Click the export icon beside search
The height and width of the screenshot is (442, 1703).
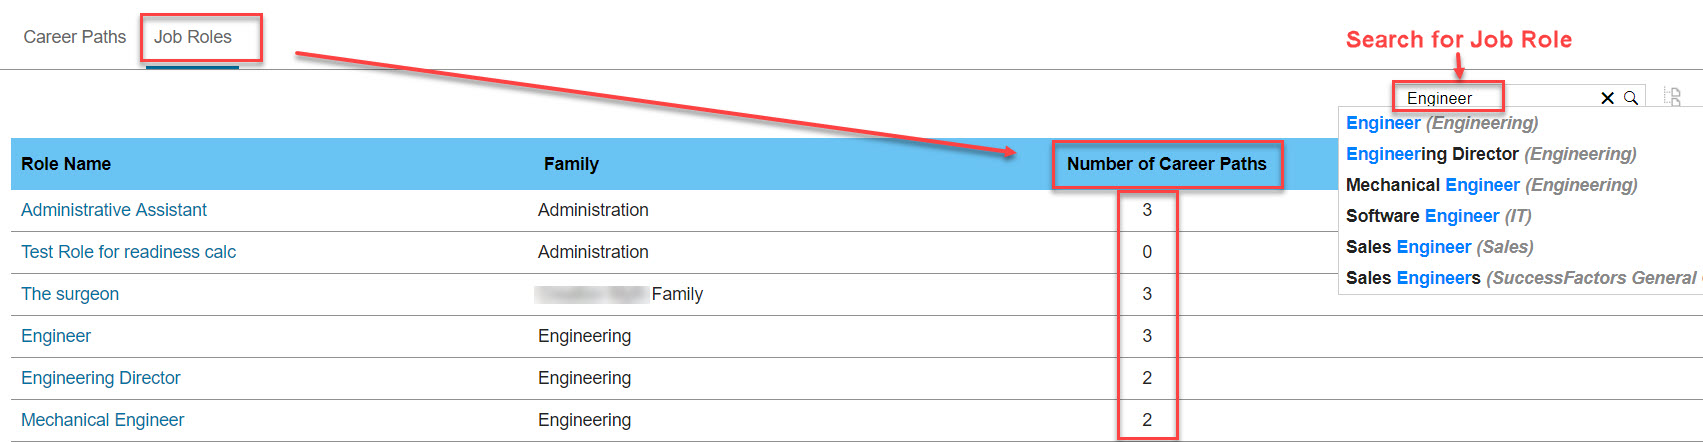click(1673, 97)
